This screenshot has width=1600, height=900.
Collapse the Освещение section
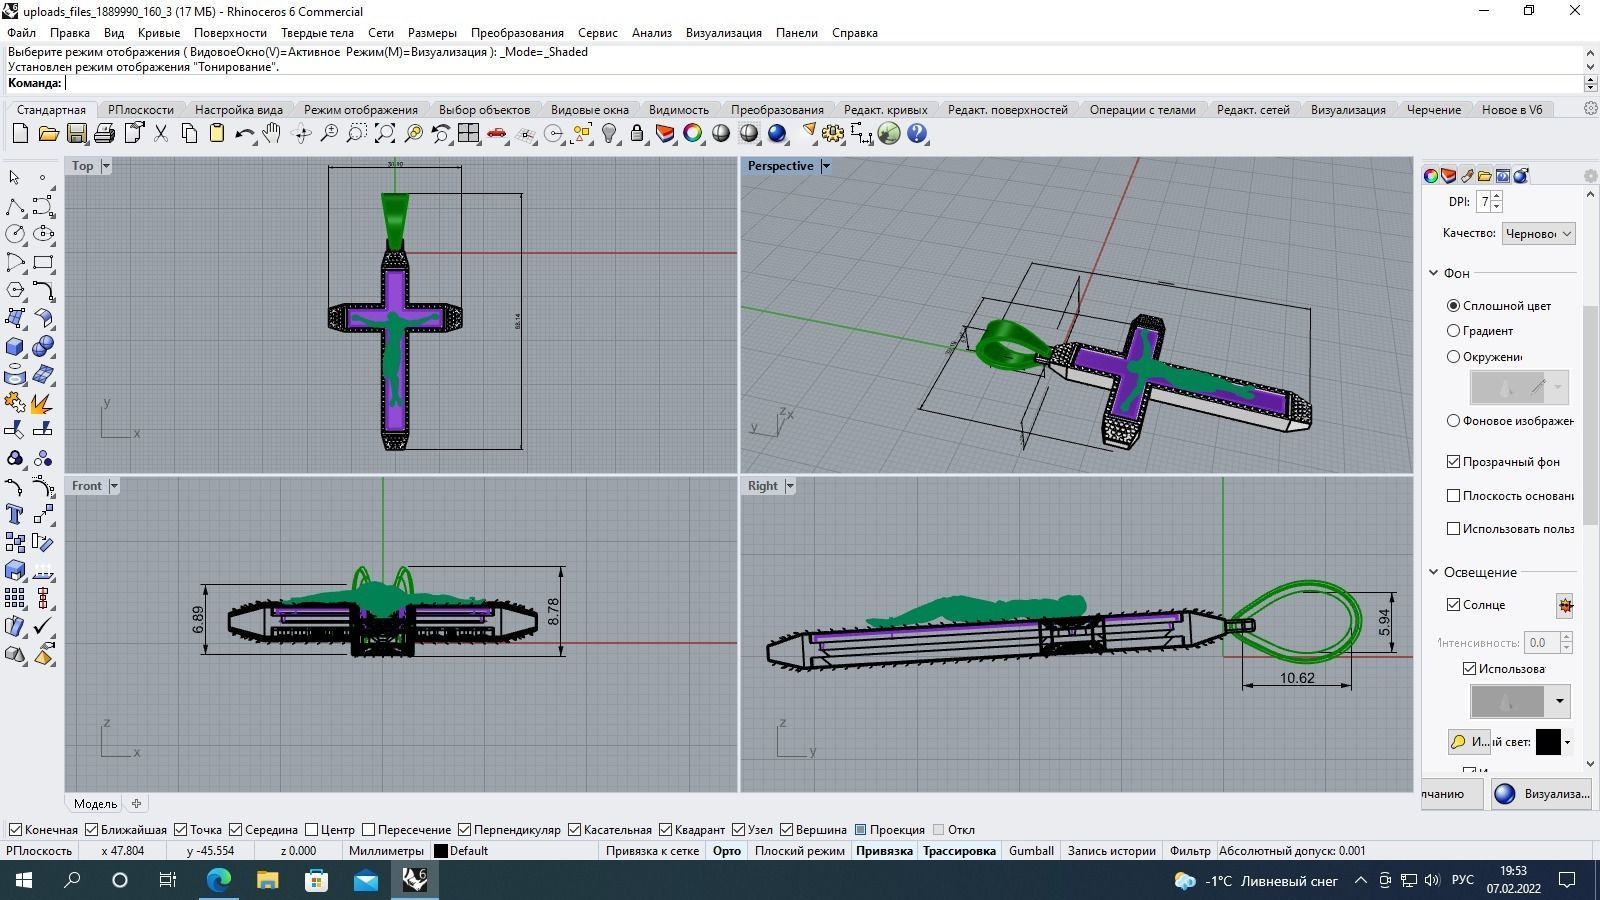[x=1434, y=572]
